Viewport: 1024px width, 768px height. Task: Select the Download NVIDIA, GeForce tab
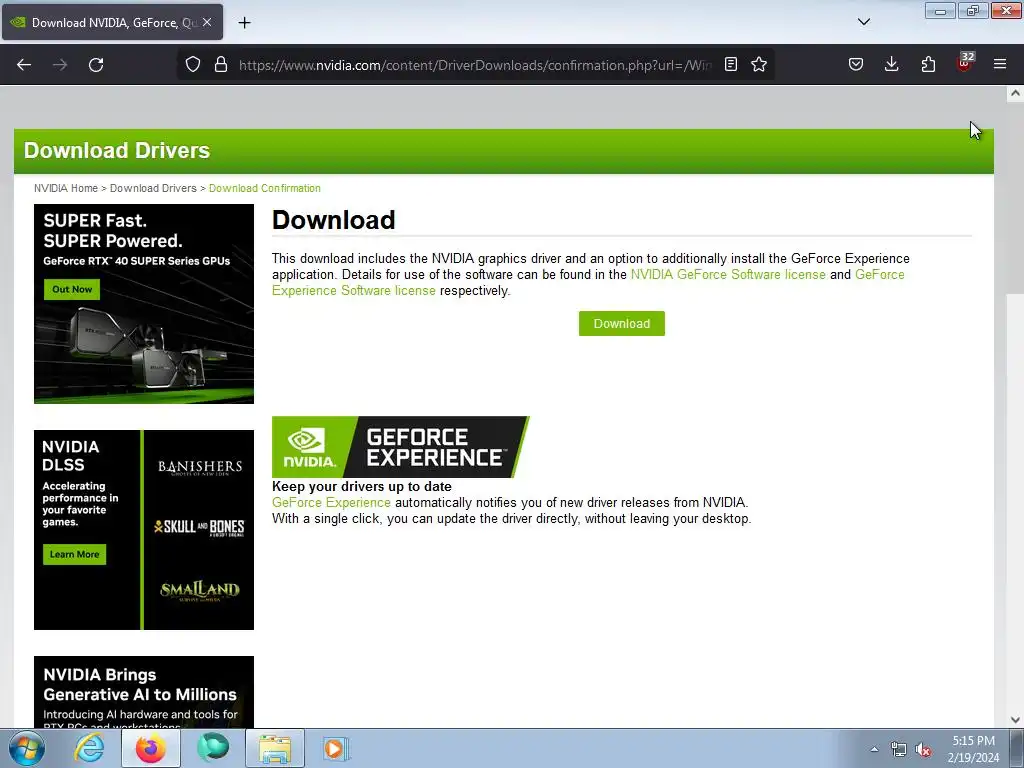click(112, 22)
